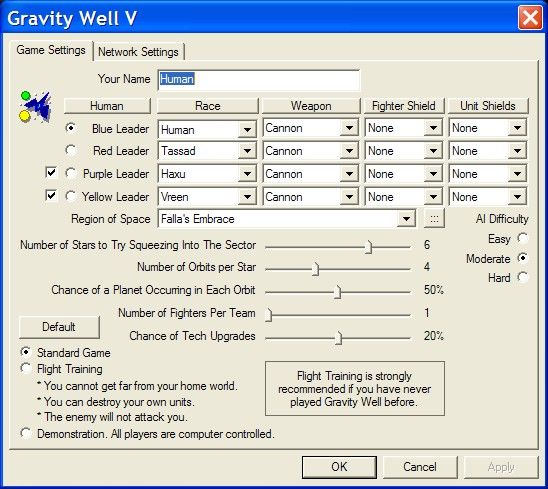Click the 50% planet chance value
The height and width of the screenshot is (489, 548).
pos(434,290)
